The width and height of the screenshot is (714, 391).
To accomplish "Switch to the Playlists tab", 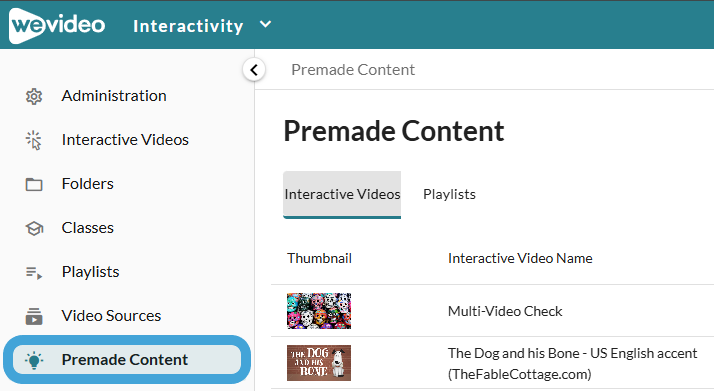I will point(449,194).
